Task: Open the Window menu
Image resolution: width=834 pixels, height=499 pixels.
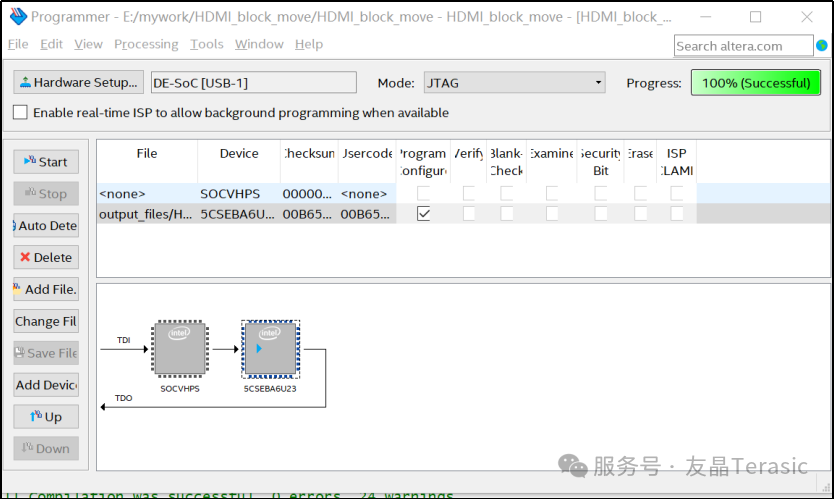Action: (259, 44)
